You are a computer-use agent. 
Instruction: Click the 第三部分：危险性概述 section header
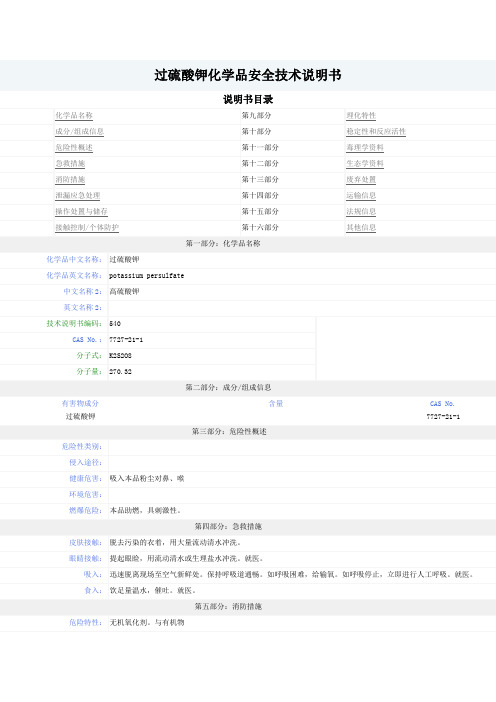(229, 432)
